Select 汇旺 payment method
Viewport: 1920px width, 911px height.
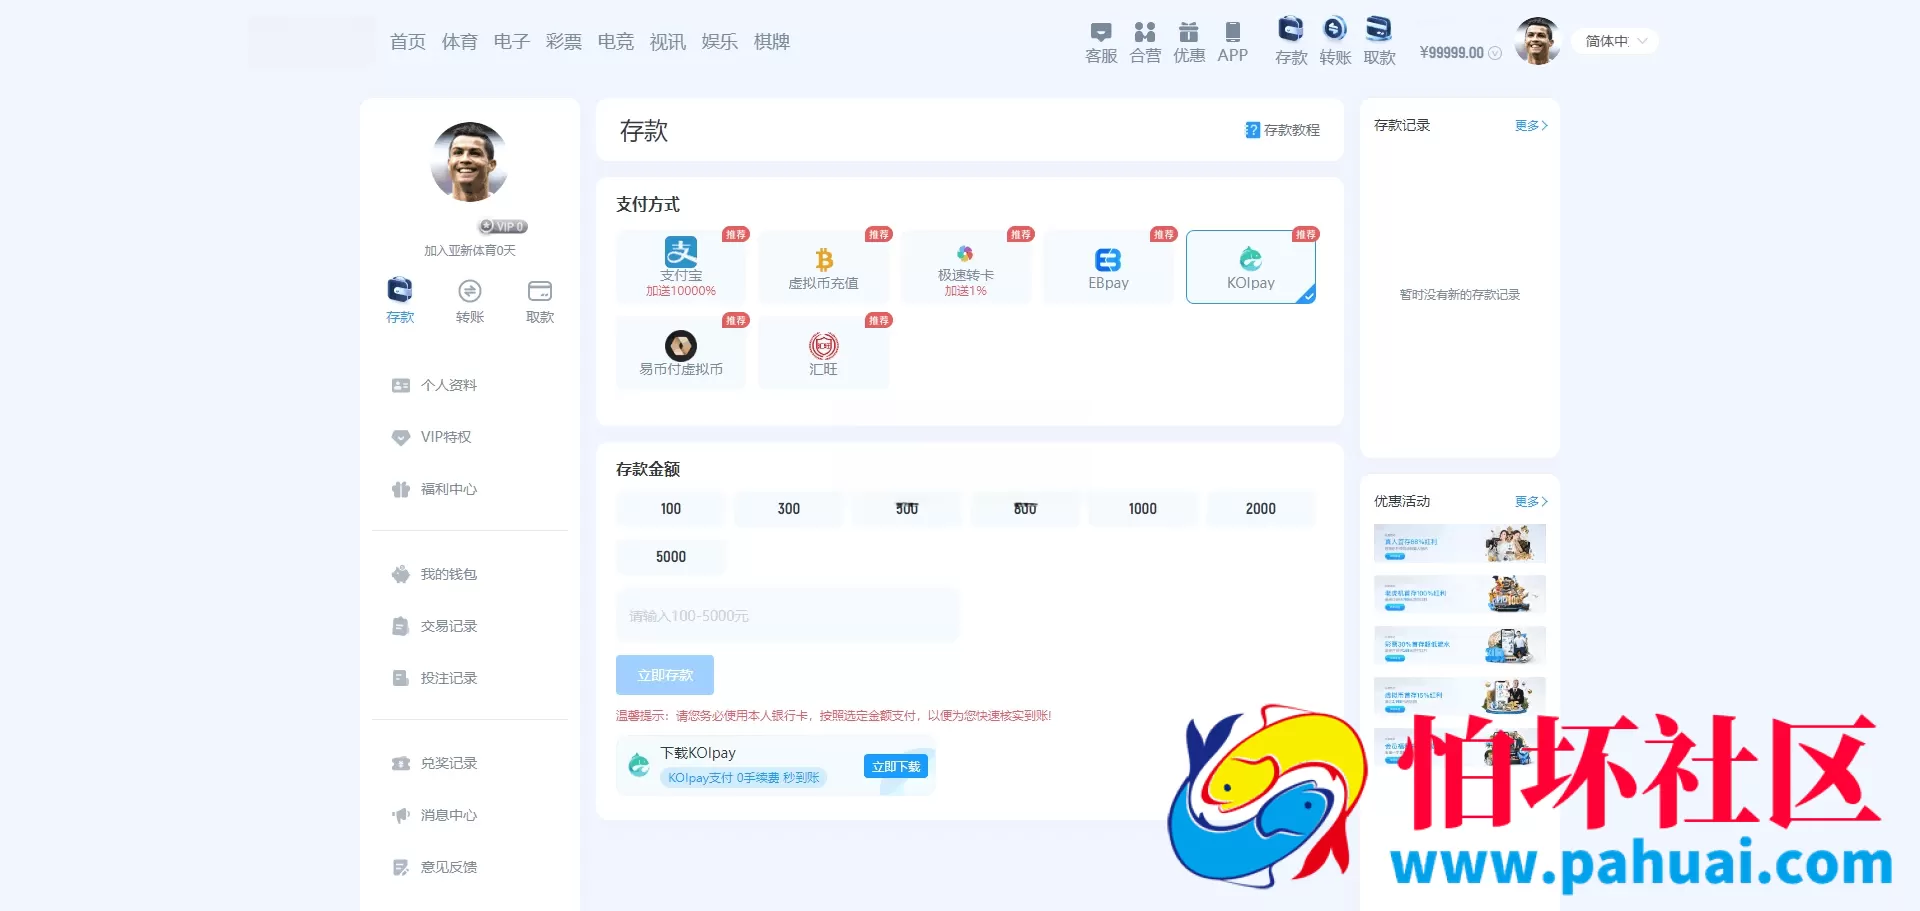click(x=823, y=353)
